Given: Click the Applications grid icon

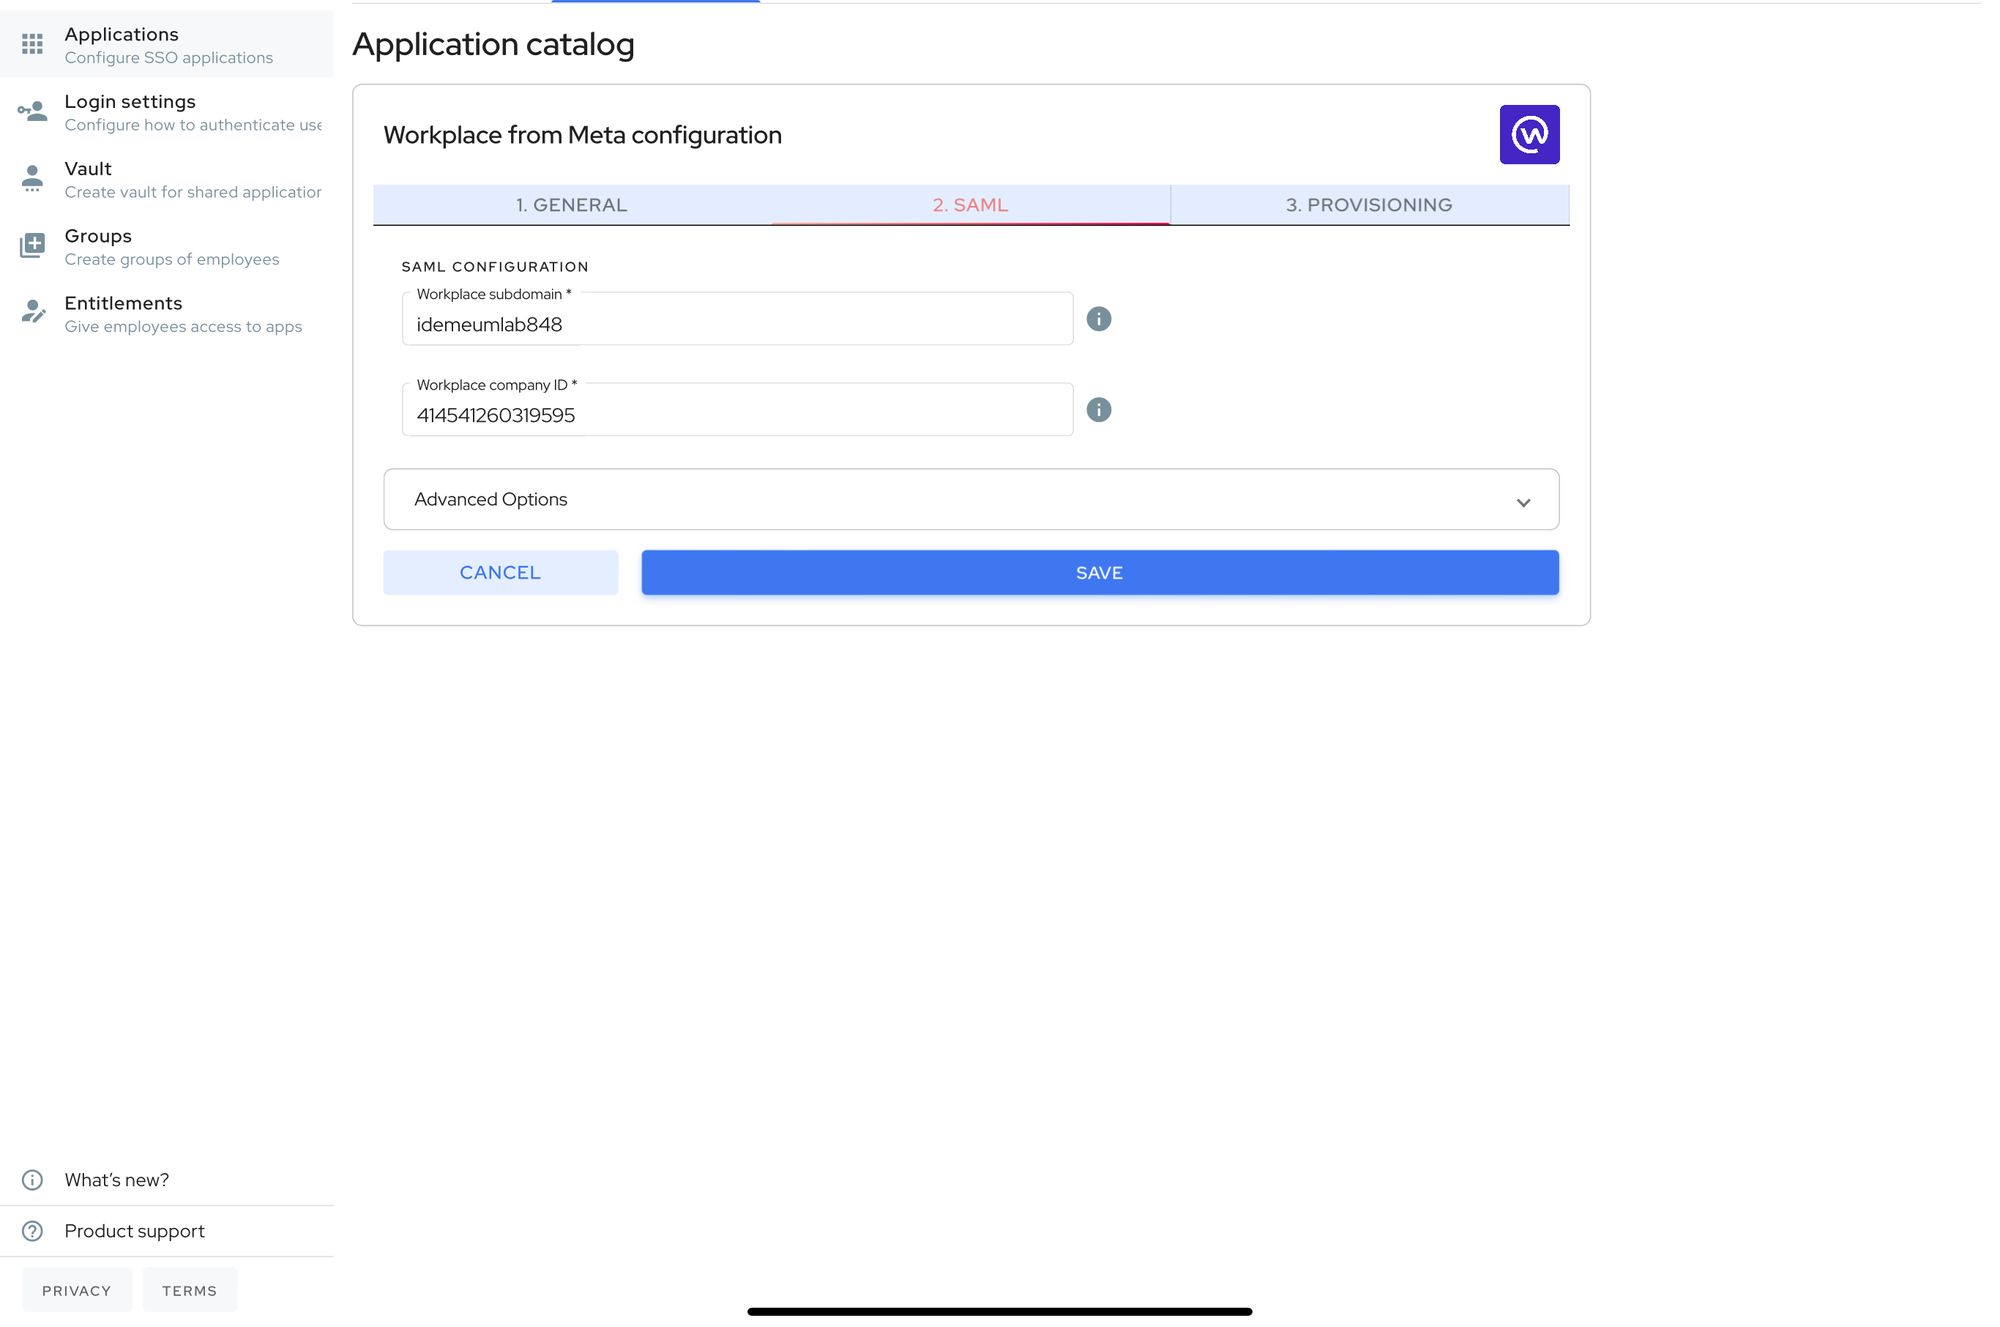Looking at the screenshot, I should pos(32,44).
